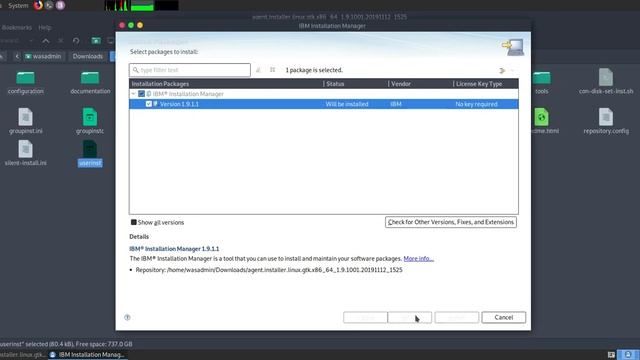Select silent-install.ini file in file manager
This screenshot has height=360, width=640.
[25, 153]
